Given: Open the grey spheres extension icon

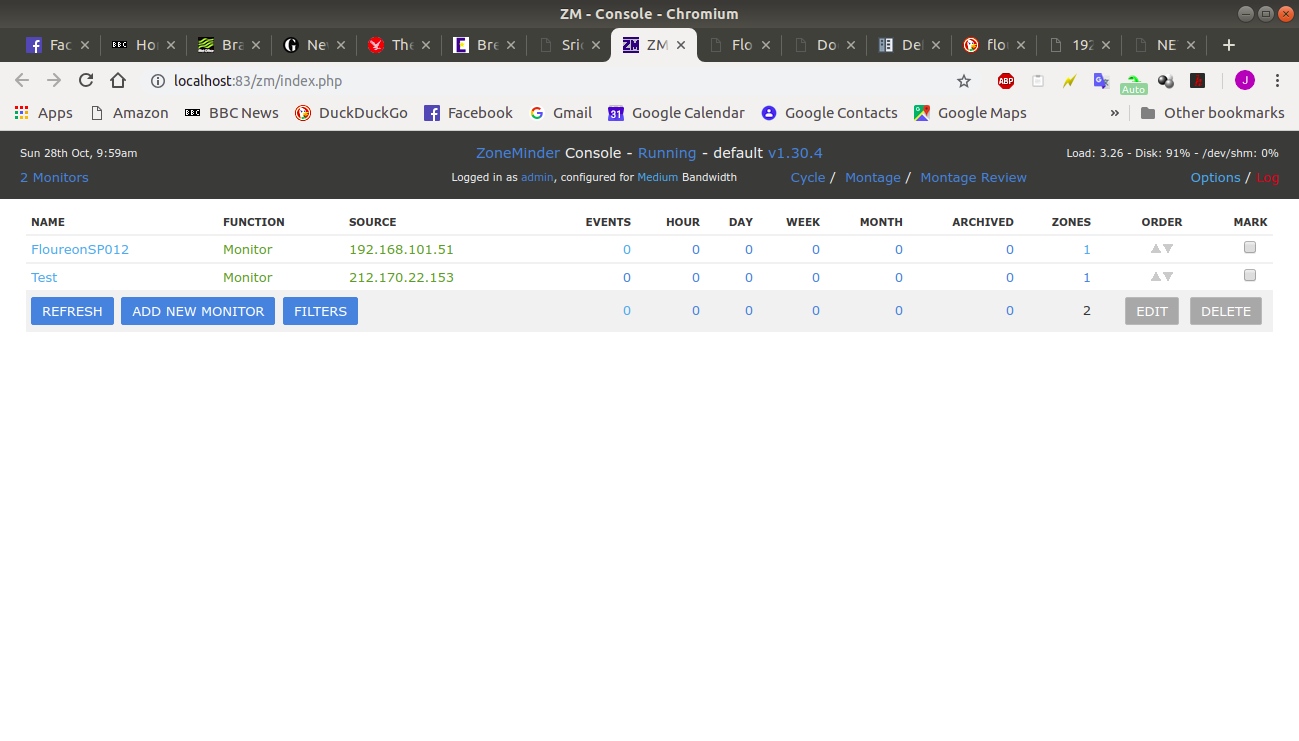Looking at the screenshot, I should [1166, 81].
